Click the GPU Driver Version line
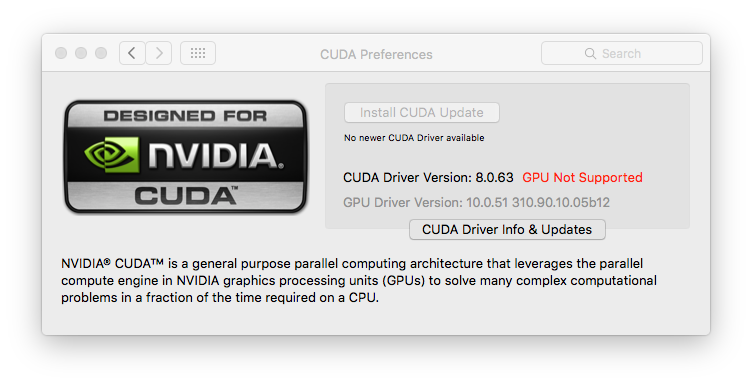This screenshot has height=385, width=752. click(x=476, y=202)
